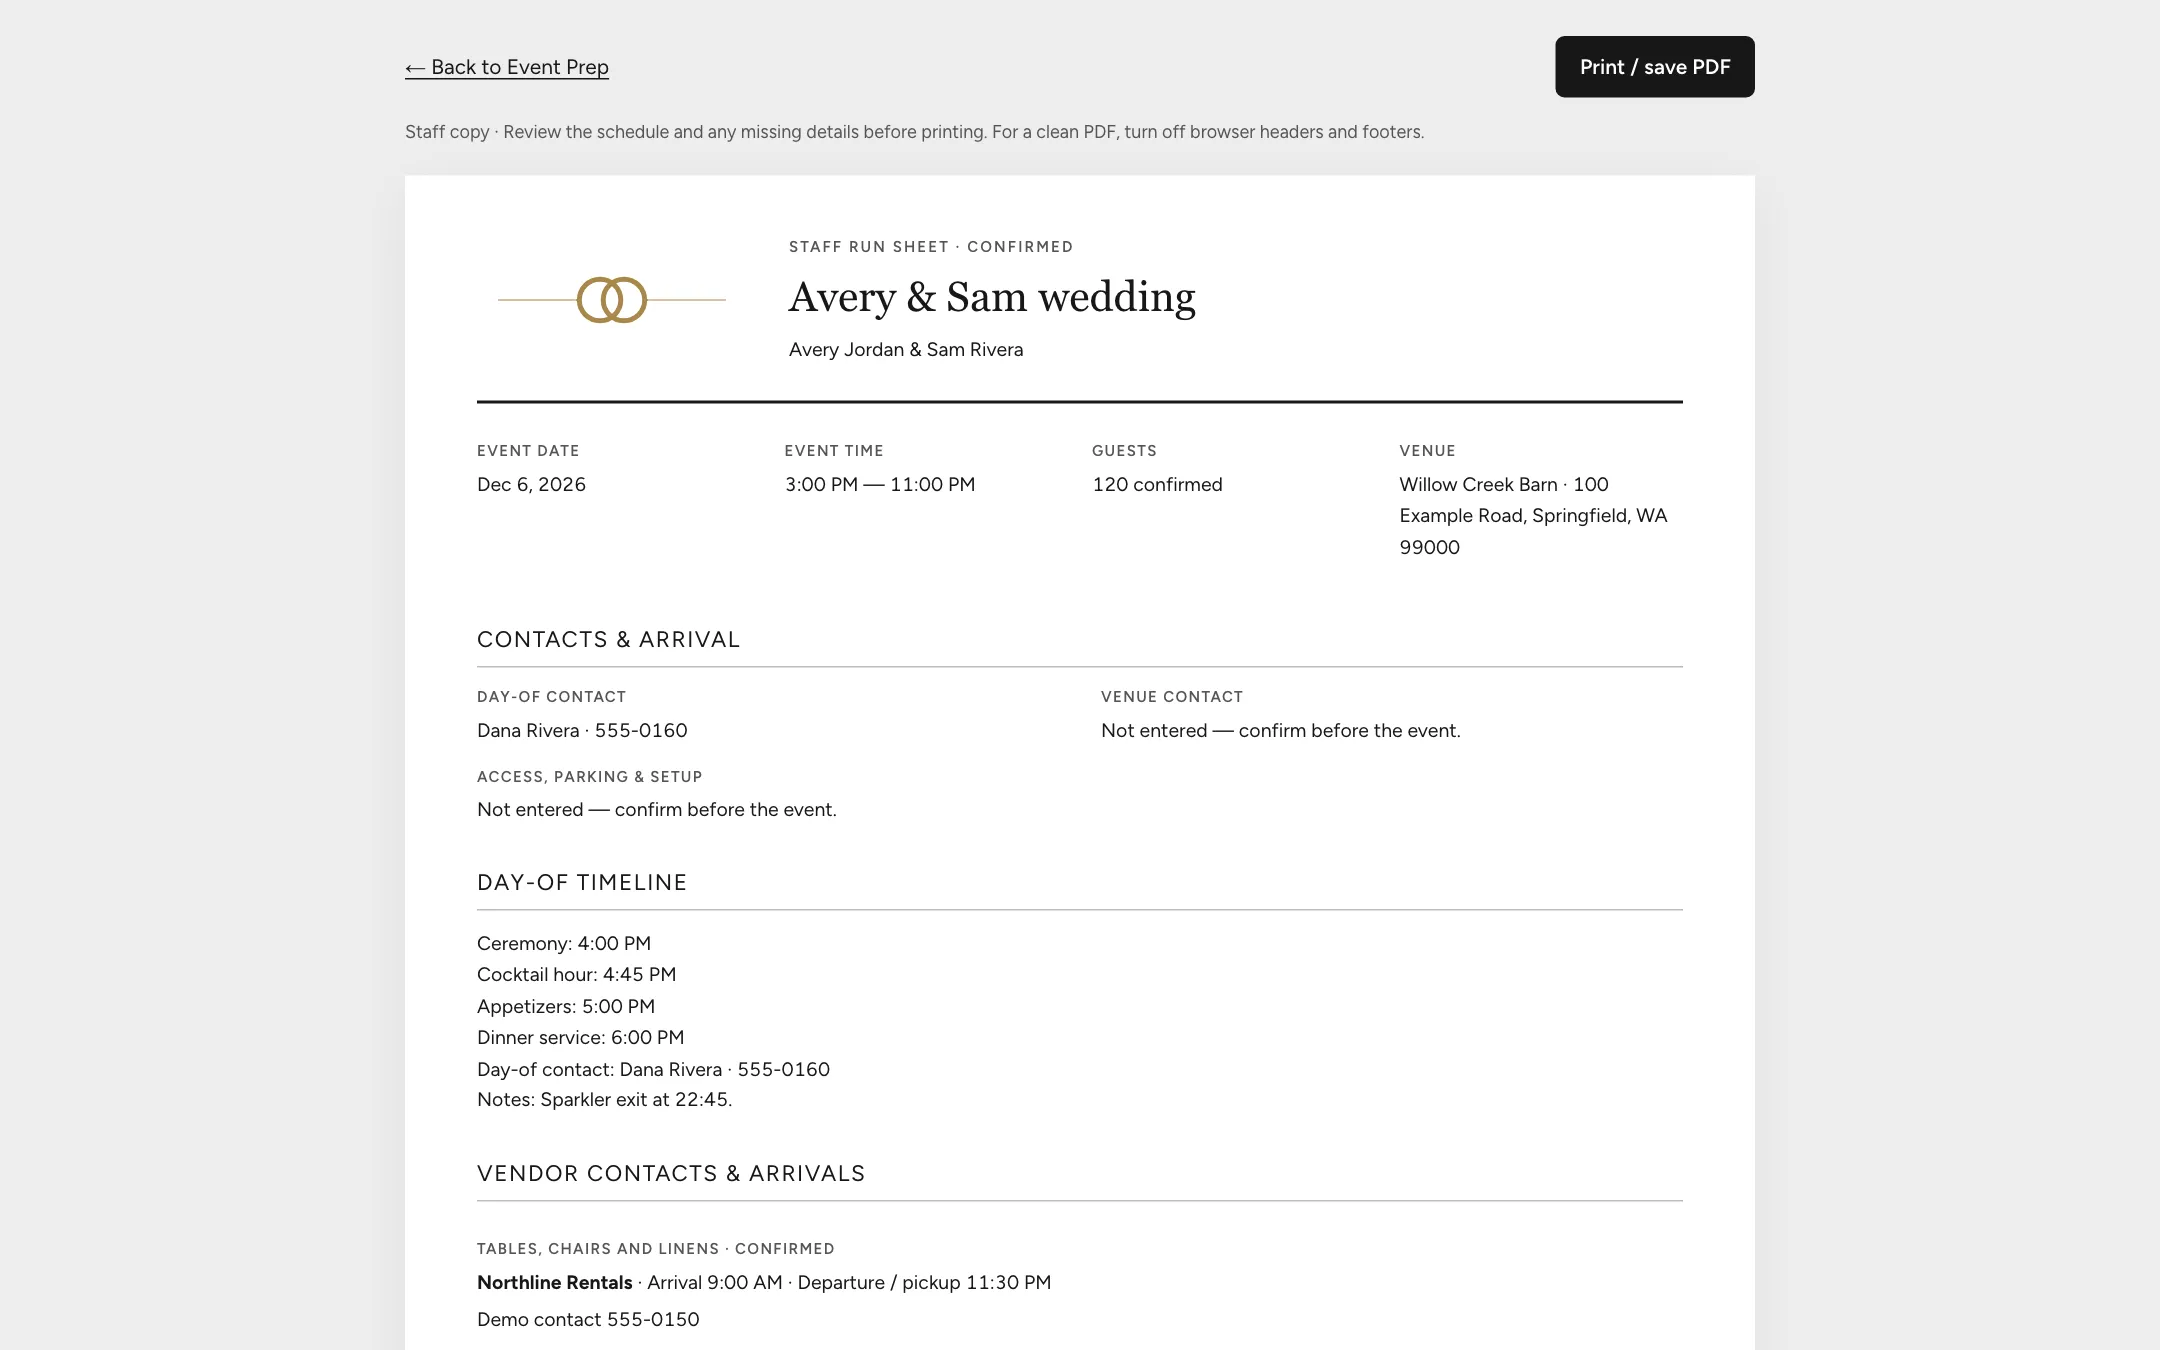Click the gold wedding rings logo

[612, 300]
